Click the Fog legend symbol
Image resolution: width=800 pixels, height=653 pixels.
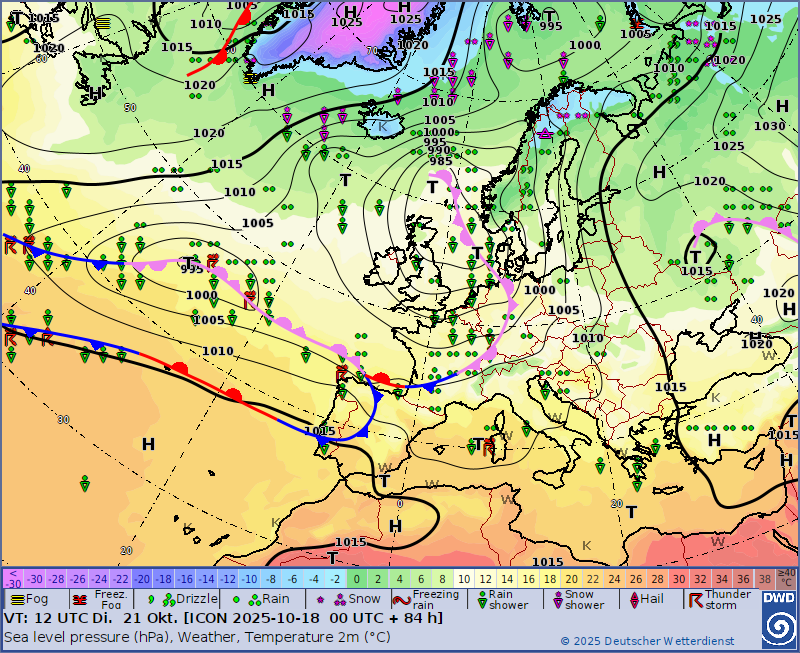[x=17, y=600]
